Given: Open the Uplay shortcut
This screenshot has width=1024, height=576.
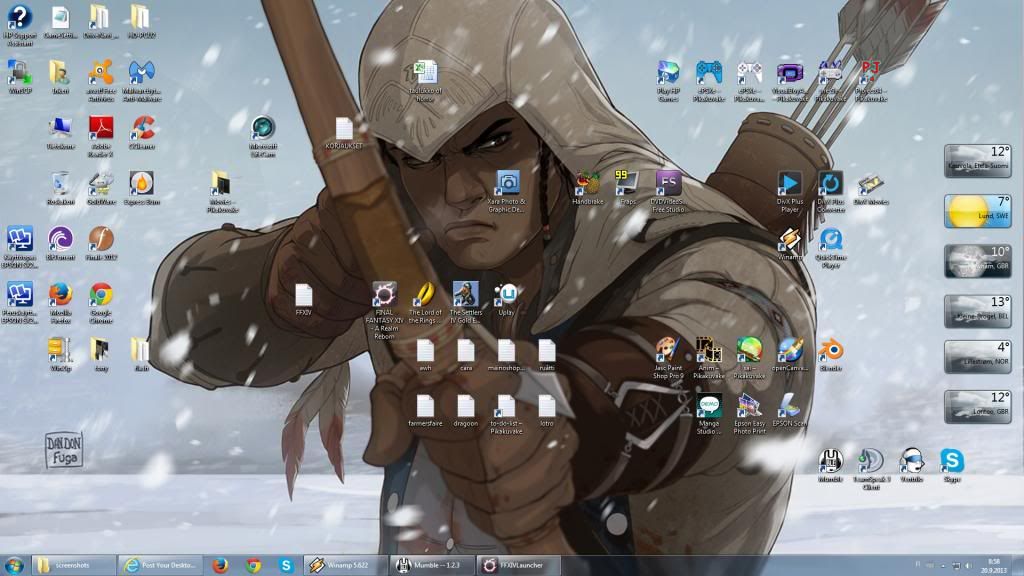Looking at the screenshot, I should [x=506, y=299].
